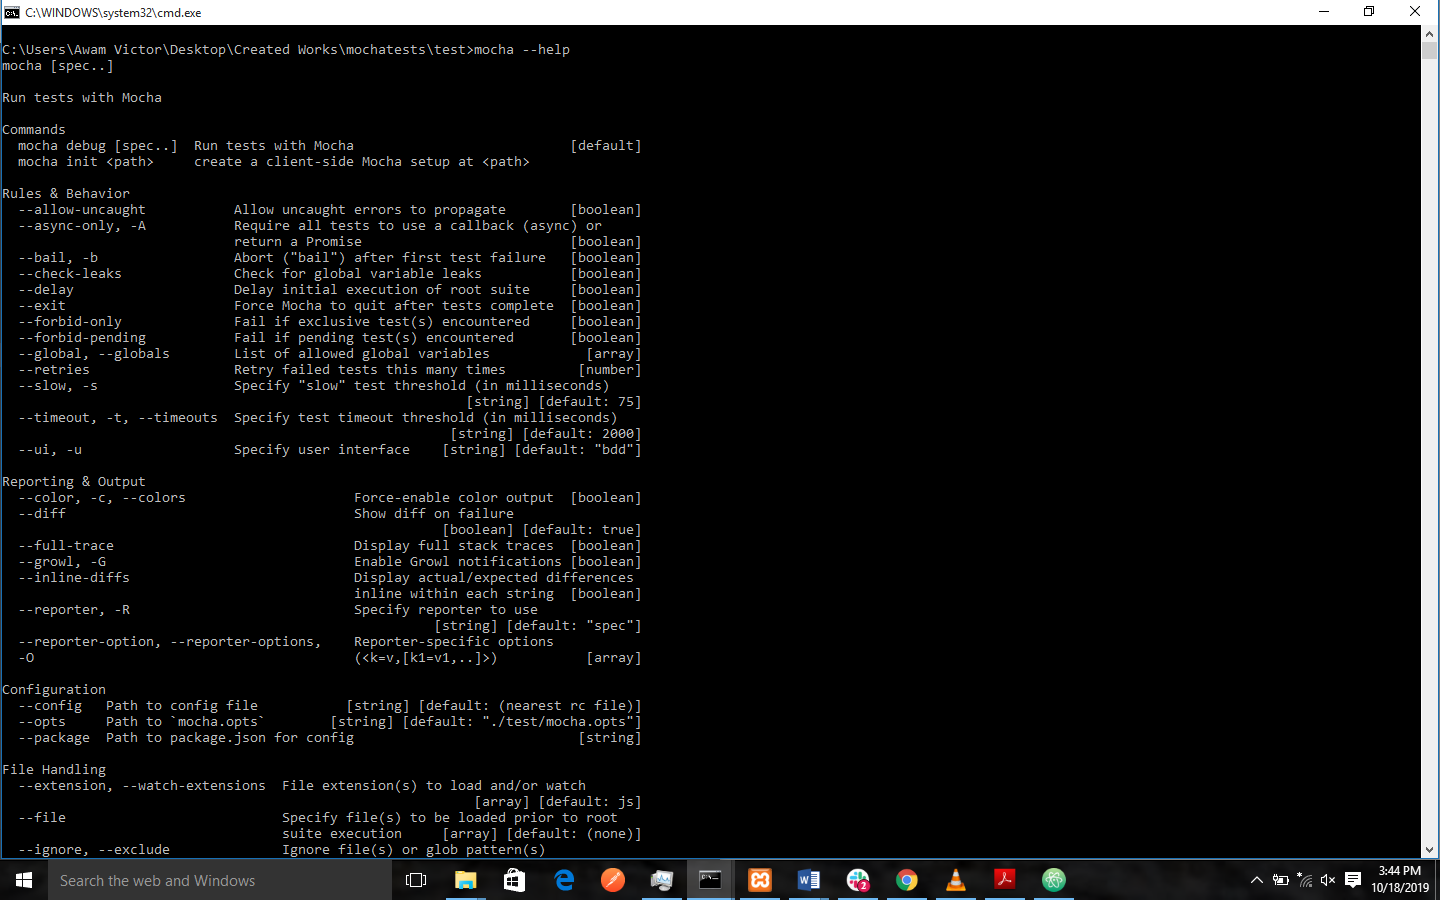
Task: Open the Action Center notifications icon
Action: click(1353, 880)
